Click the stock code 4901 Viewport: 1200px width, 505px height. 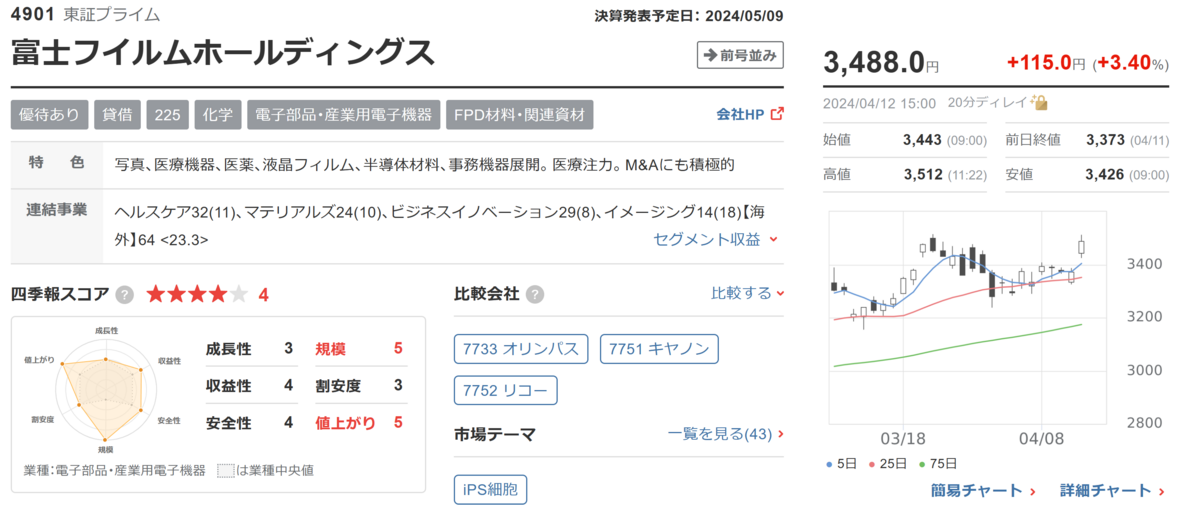tap(32, 15)
